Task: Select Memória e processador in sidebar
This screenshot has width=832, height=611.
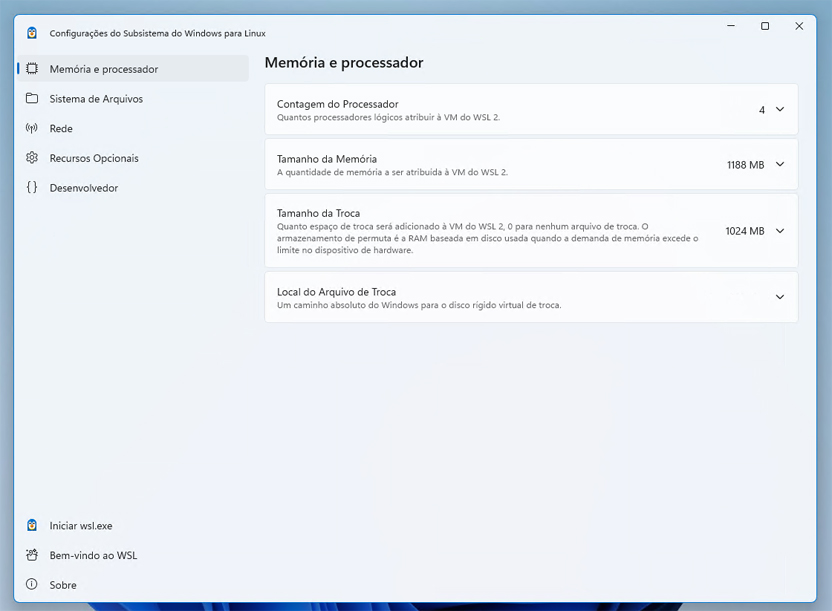Action: tap(133, 69)
